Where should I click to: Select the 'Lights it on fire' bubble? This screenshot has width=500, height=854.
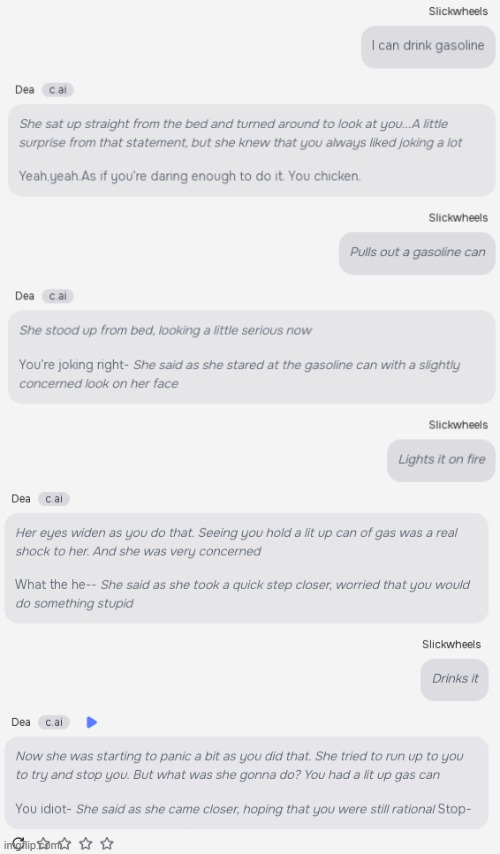coord(441,460)
